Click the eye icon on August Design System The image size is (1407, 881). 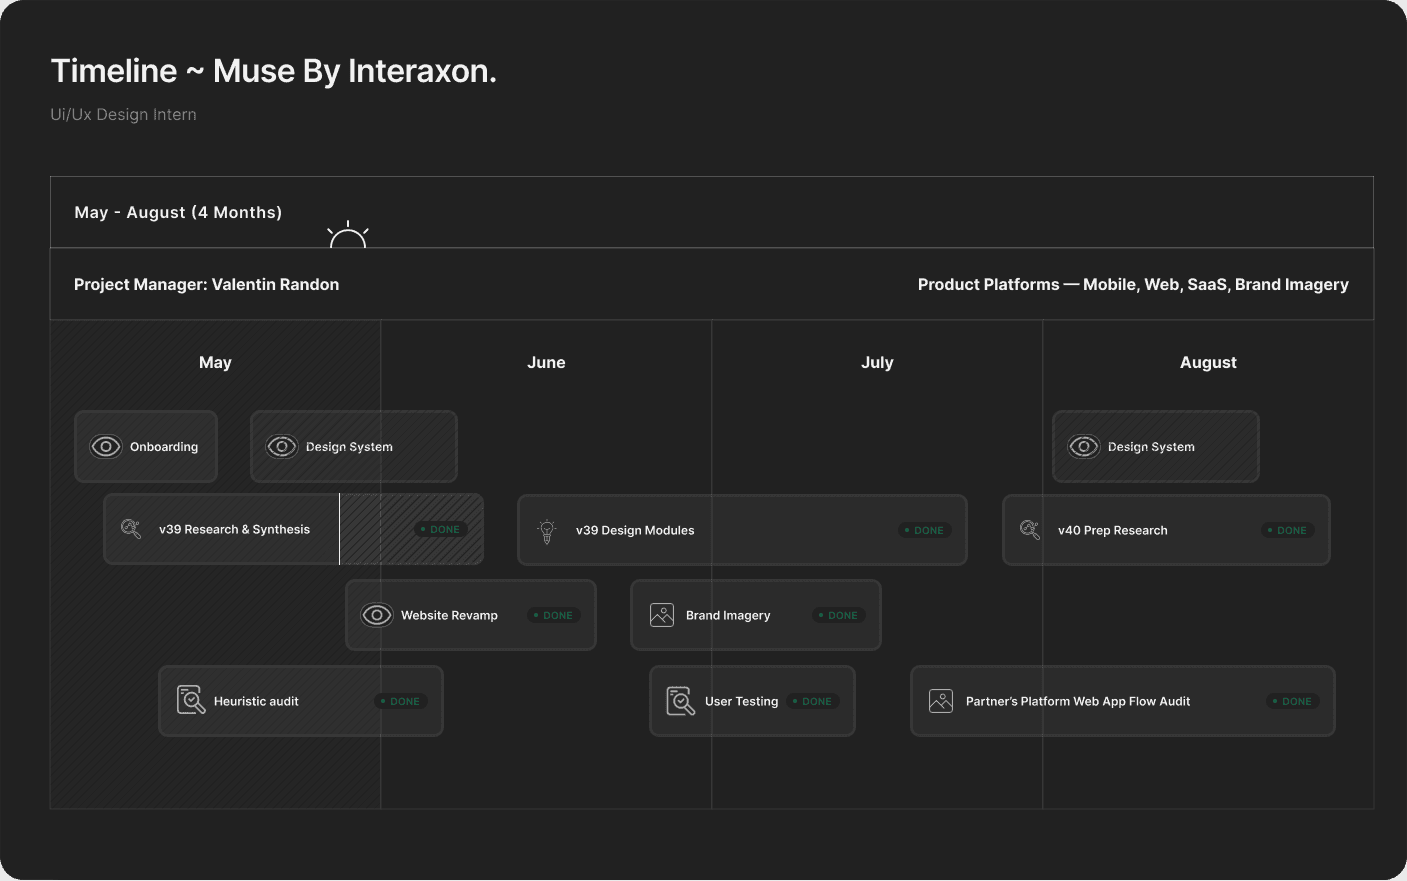[1084, 447]
